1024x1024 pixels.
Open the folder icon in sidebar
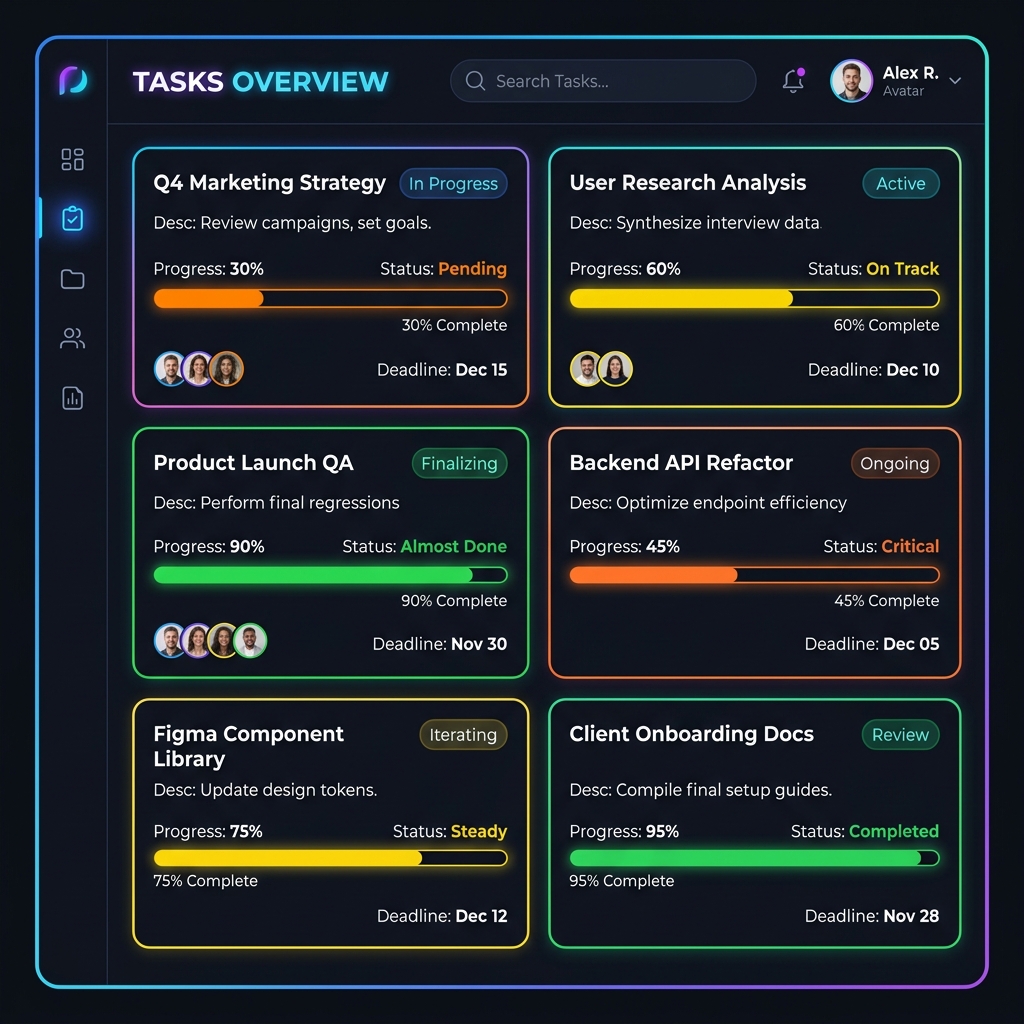pyautogui.click(x=72, y=279)
